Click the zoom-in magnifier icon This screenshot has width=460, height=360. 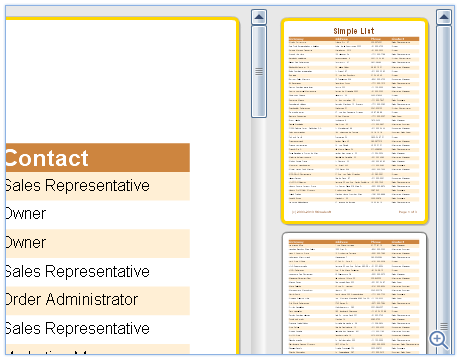pyautogui.click(x=439, y=340)
